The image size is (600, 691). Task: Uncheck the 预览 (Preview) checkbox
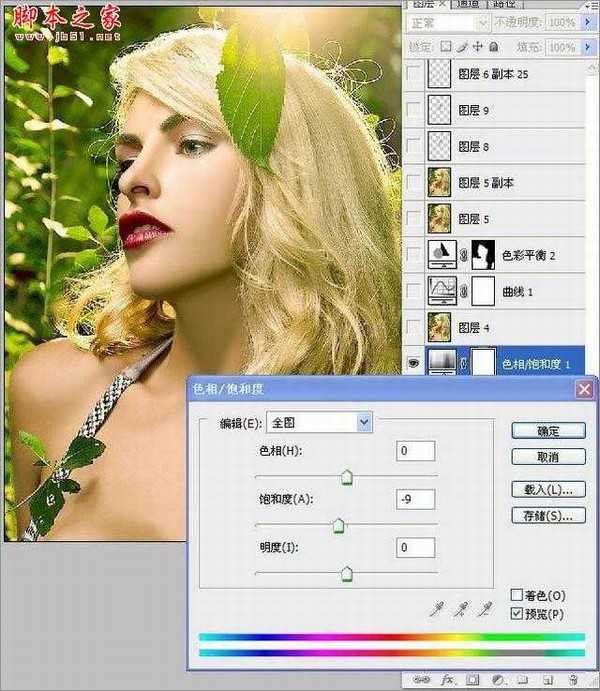(x=517, y=613)
